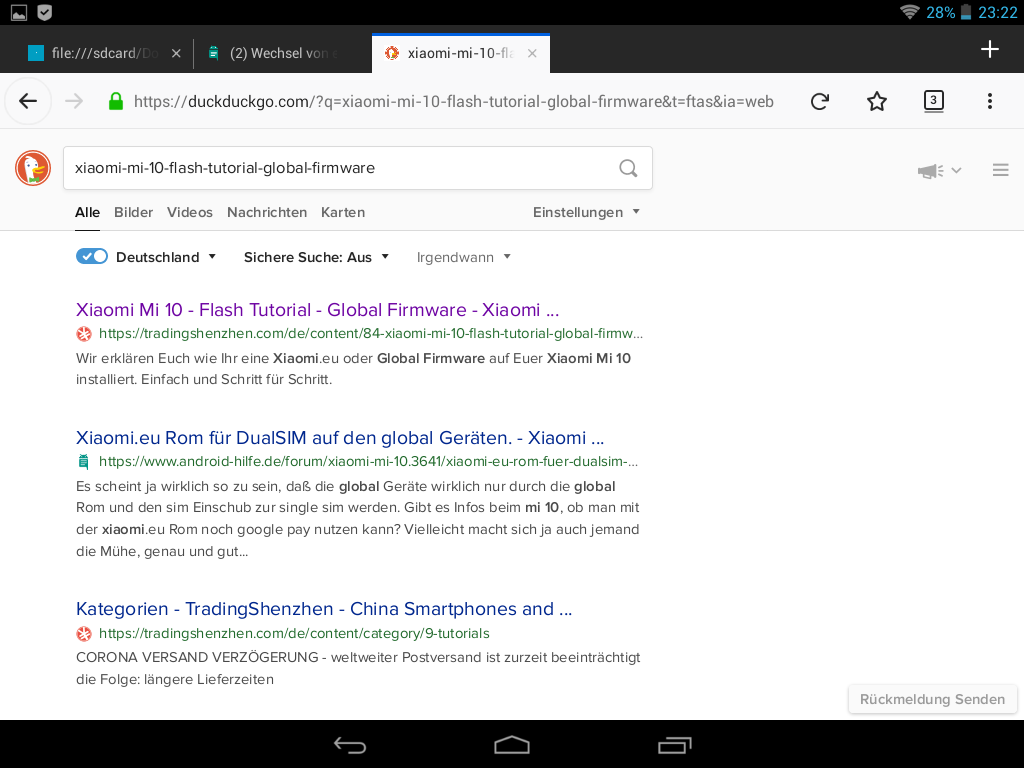
Task: Expand the Einstellungen dropdown
Action: pos(586,212)
